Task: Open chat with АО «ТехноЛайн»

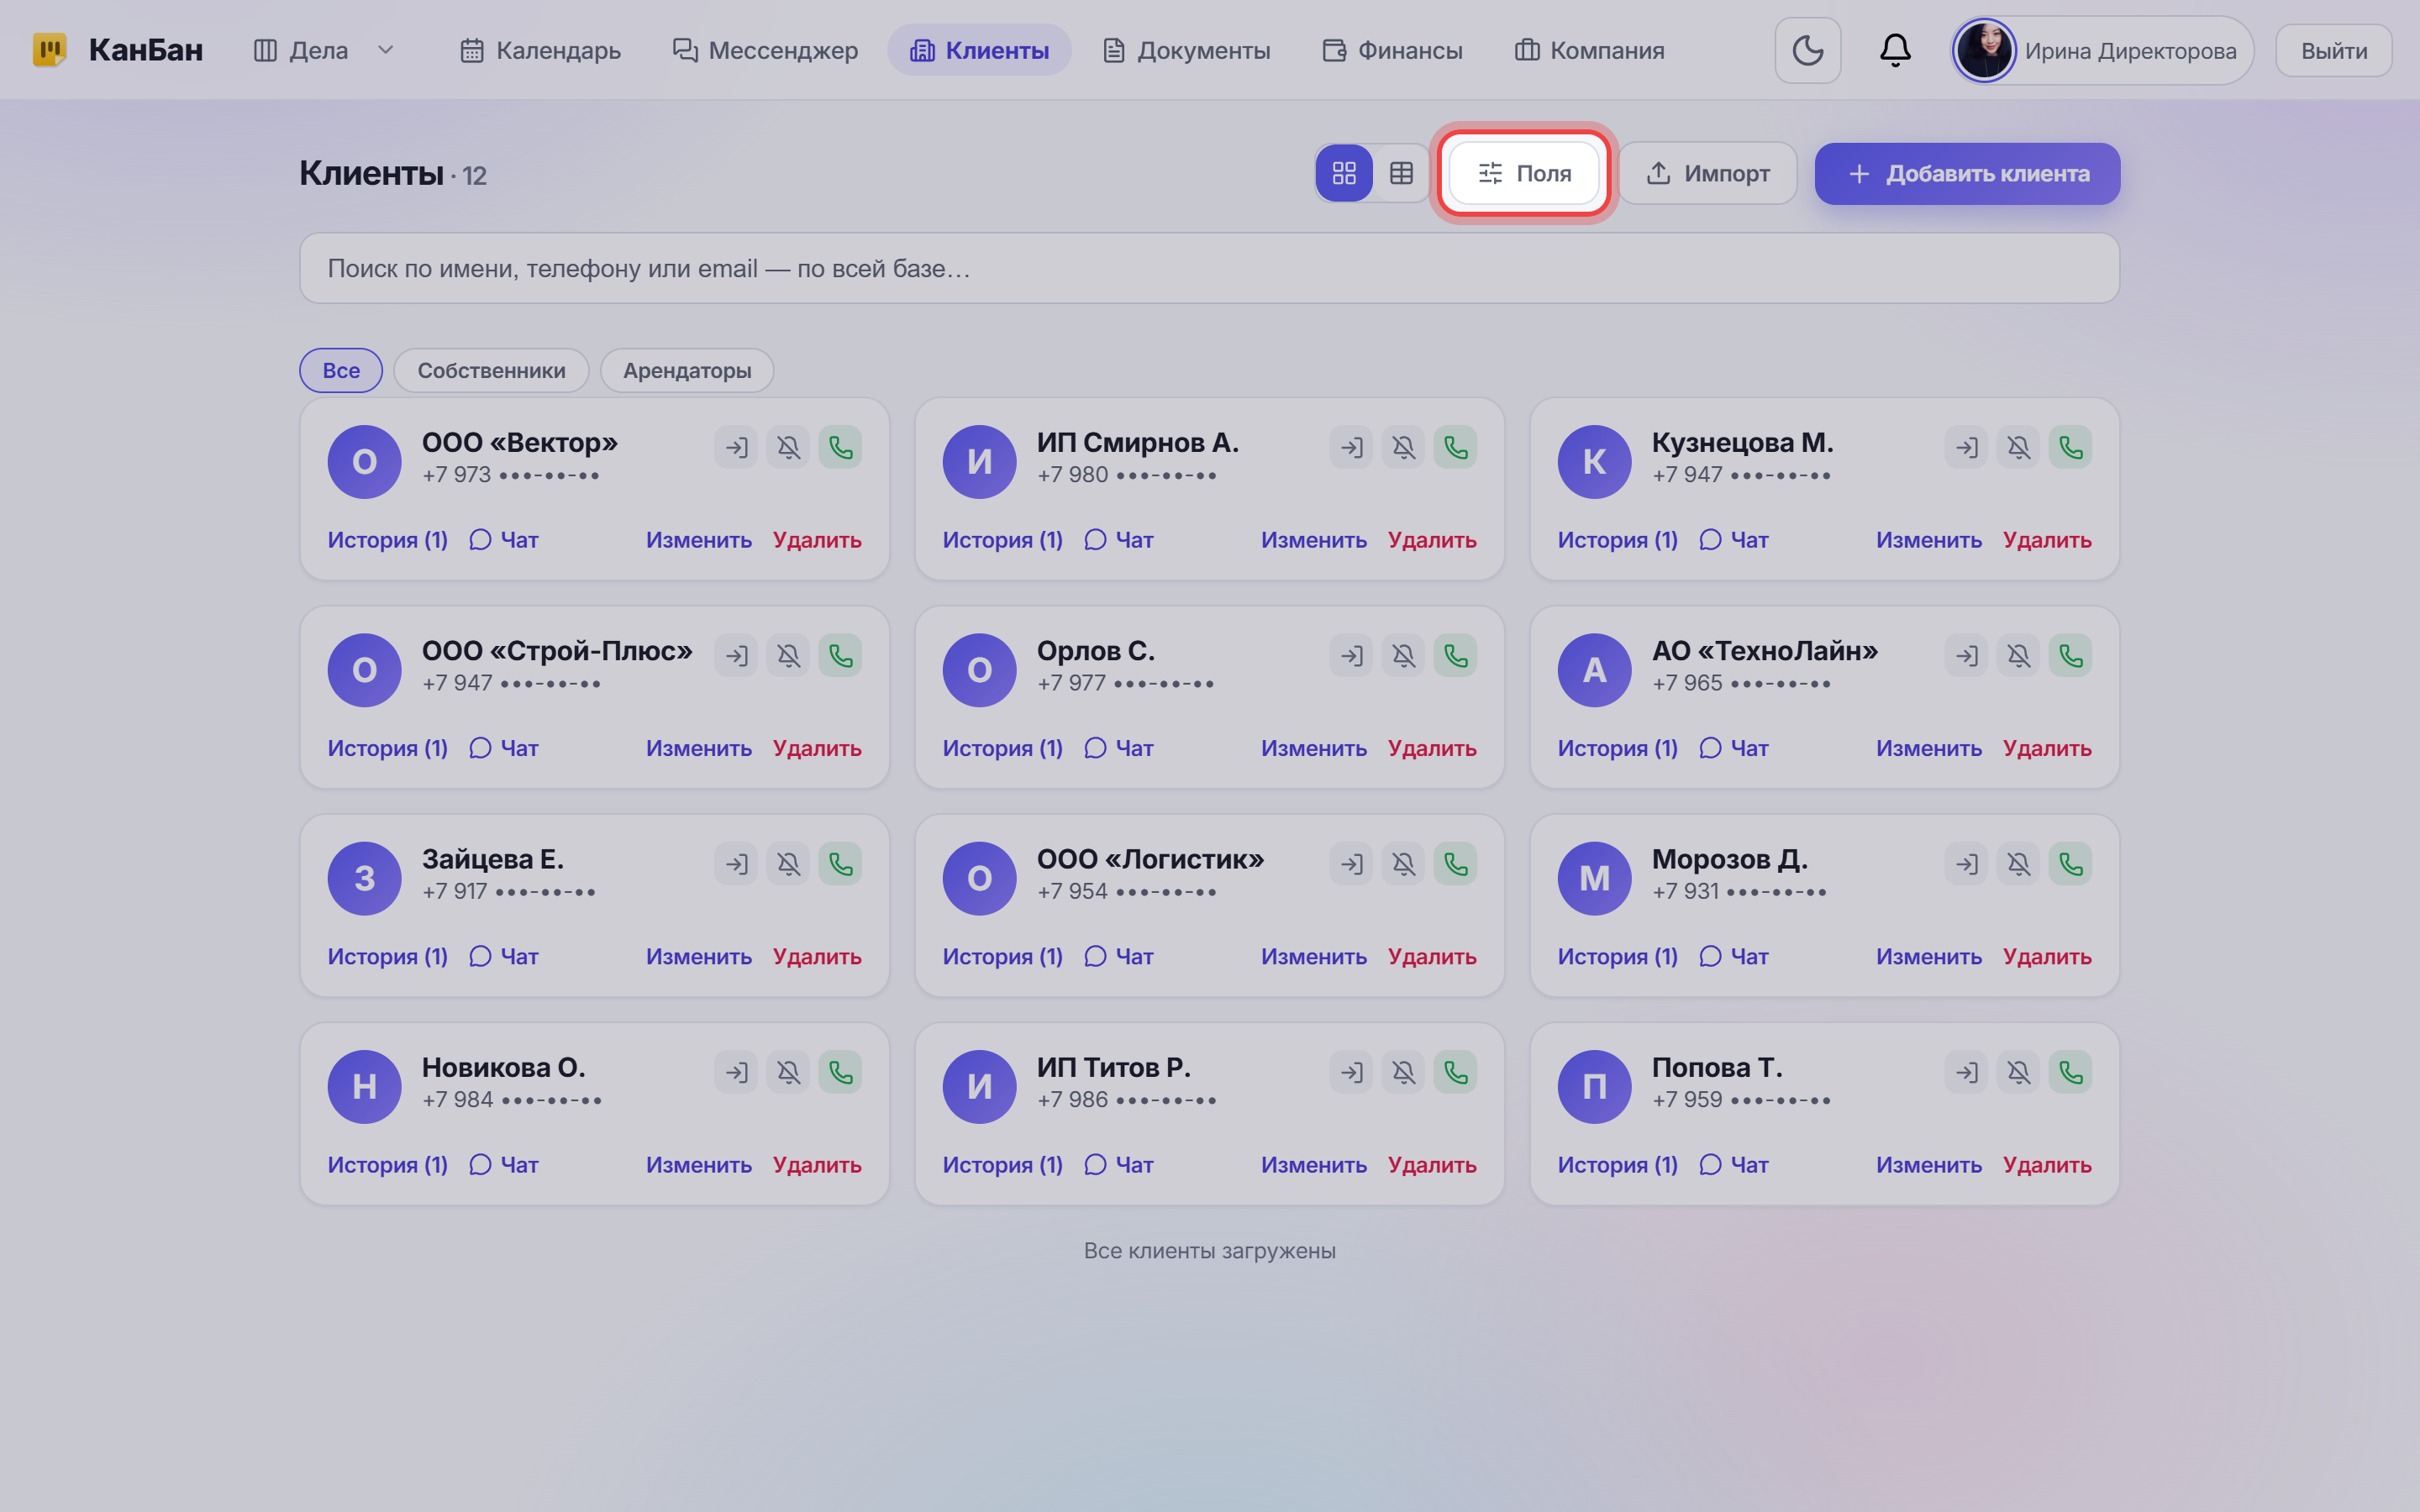Action: (1734, 748)
